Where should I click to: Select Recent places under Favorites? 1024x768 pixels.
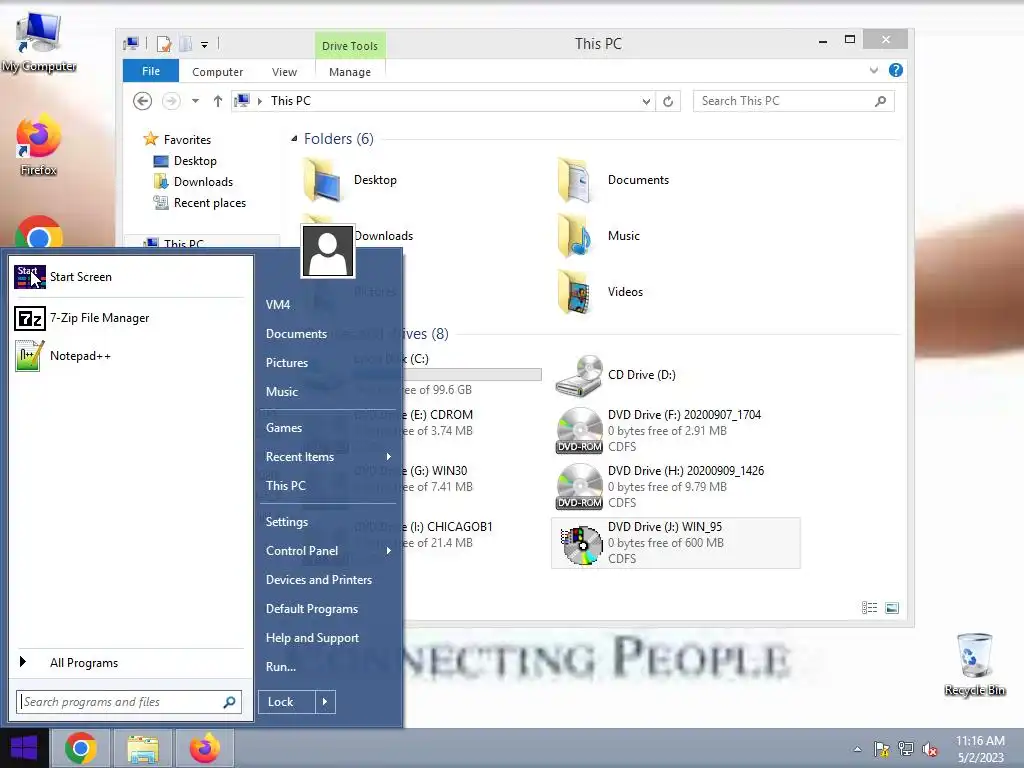[x=199, y=203]
